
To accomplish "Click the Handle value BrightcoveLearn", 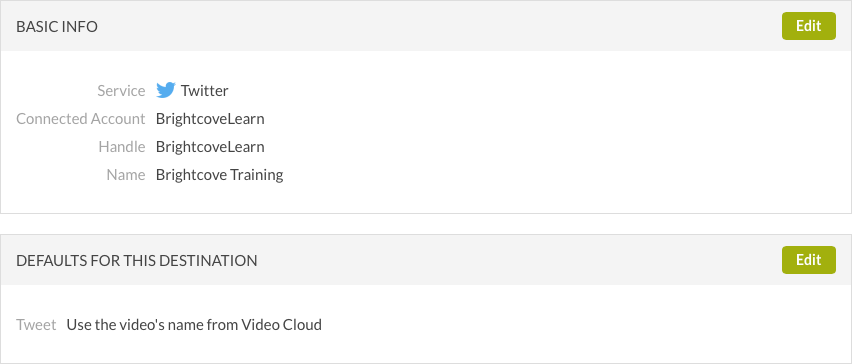I will (x=210, y=147).
